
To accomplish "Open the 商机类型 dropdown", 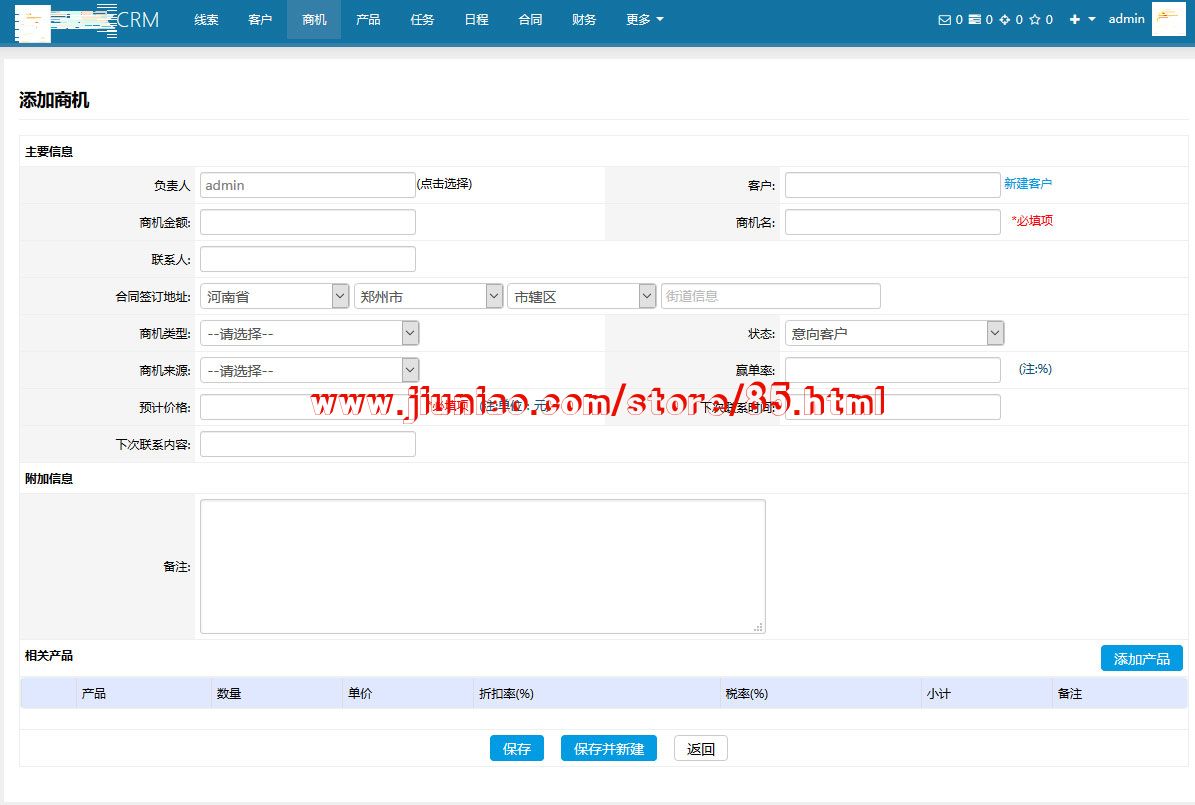I will tap(309, 333).
